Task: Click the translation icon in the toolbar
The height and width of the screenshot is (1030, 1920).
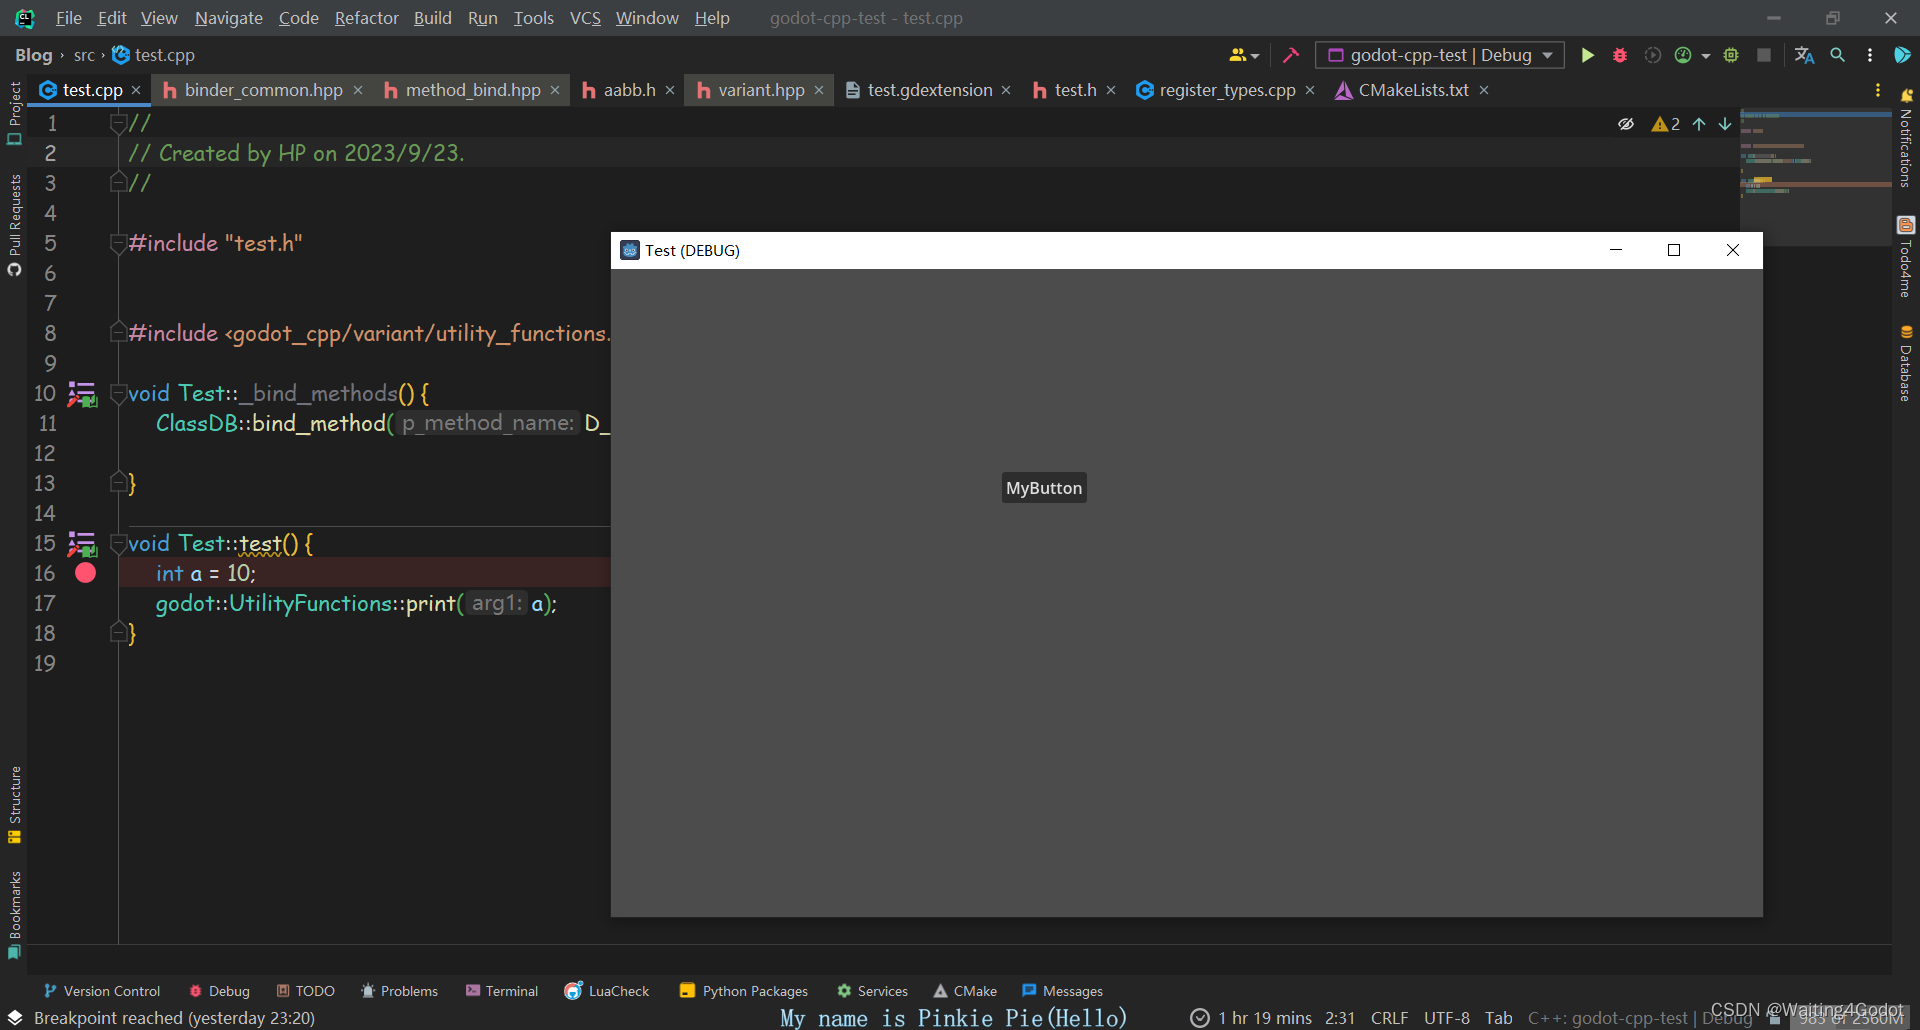Action: (1805, 55)
